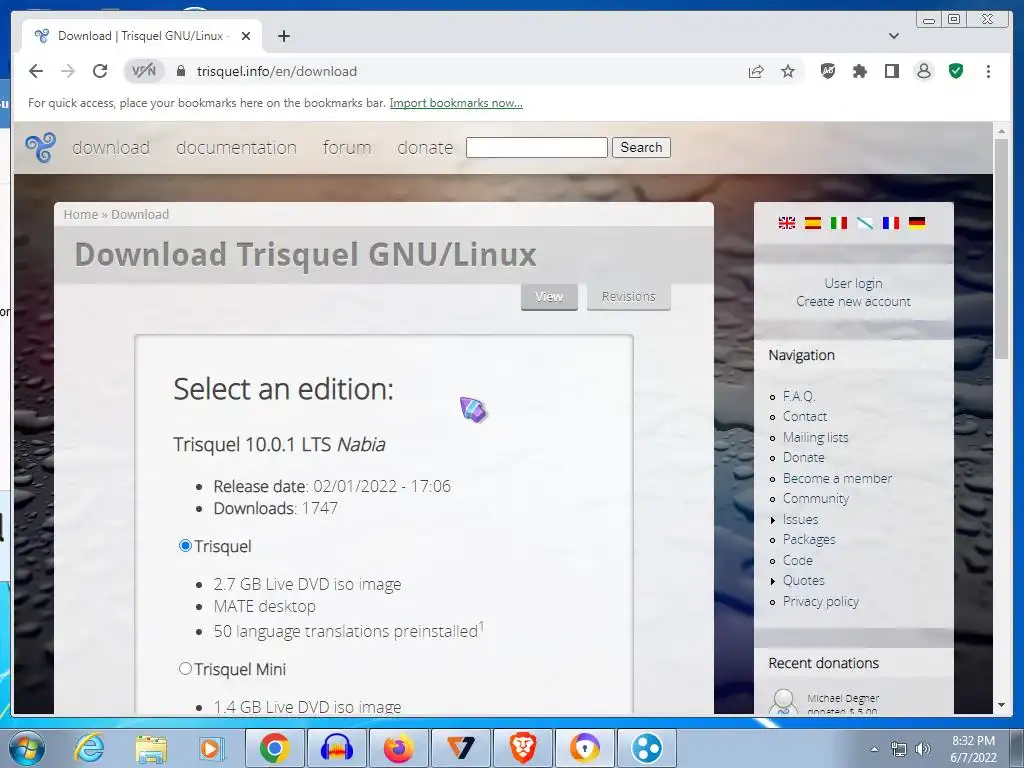Click the Michael Degner donor name
Screen dimensions: 1024x768
843,698
